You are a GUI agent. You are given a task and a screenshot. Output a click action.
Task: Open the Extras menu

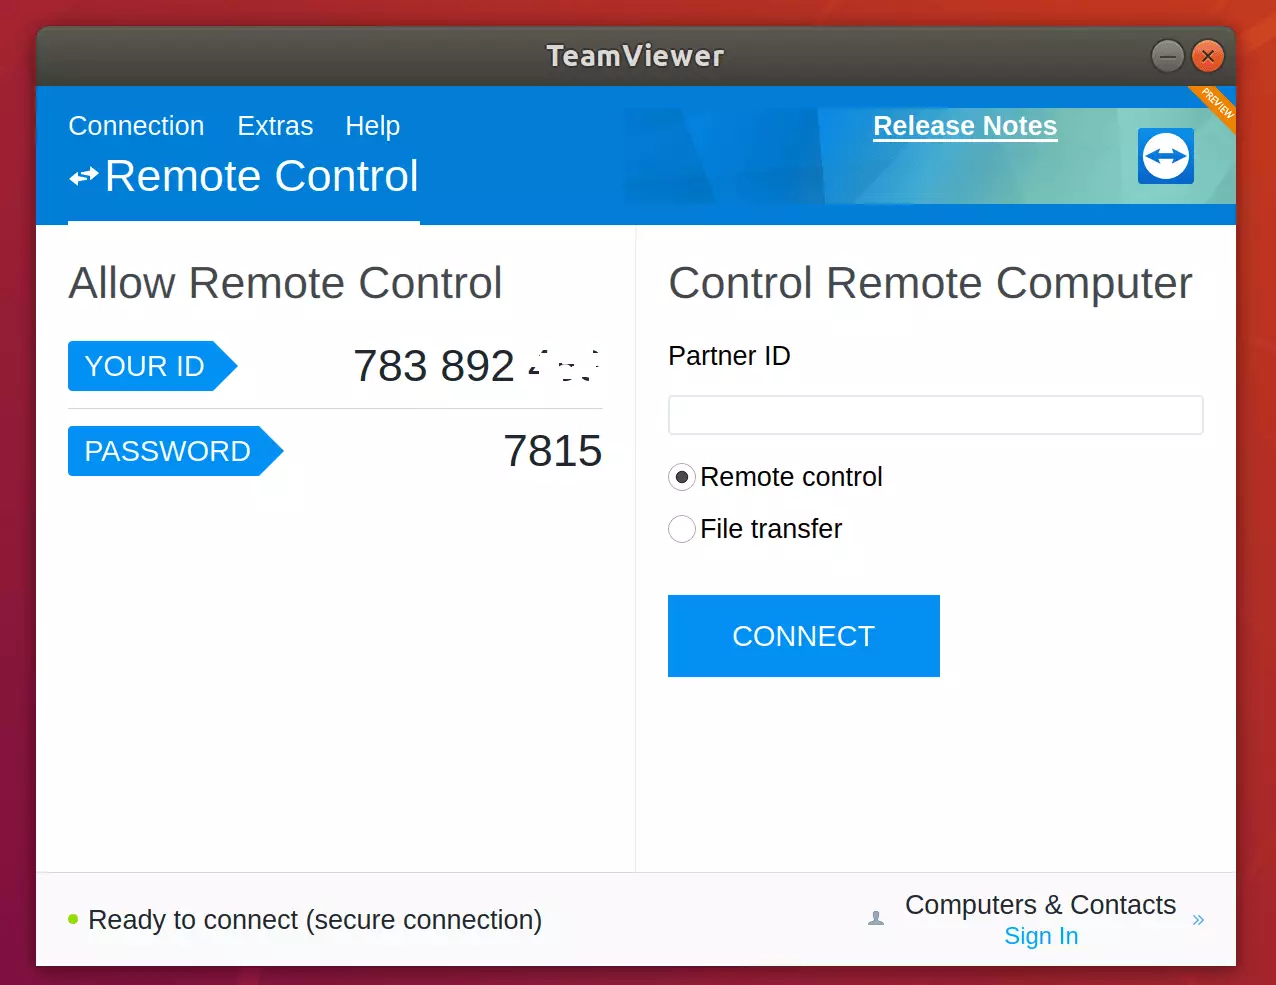tap(275, 126)
